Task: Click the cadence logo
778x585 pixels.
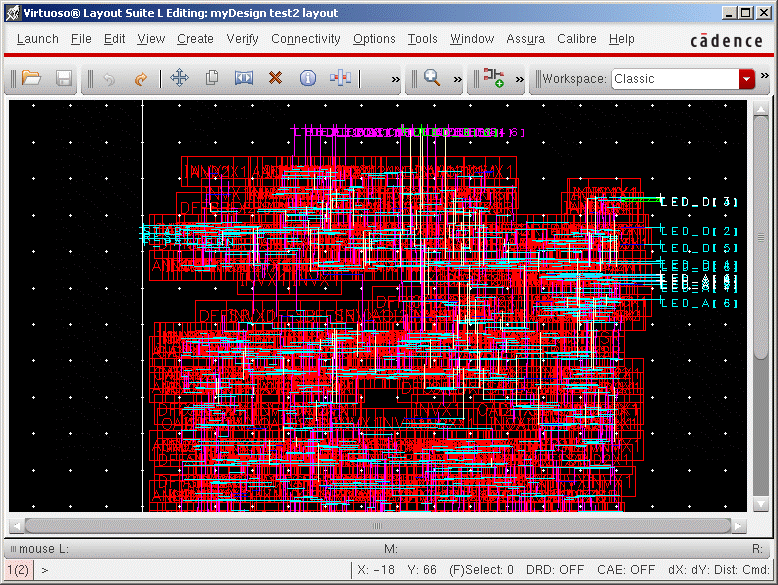Action: pyautogui.click(x=726, y=41)
